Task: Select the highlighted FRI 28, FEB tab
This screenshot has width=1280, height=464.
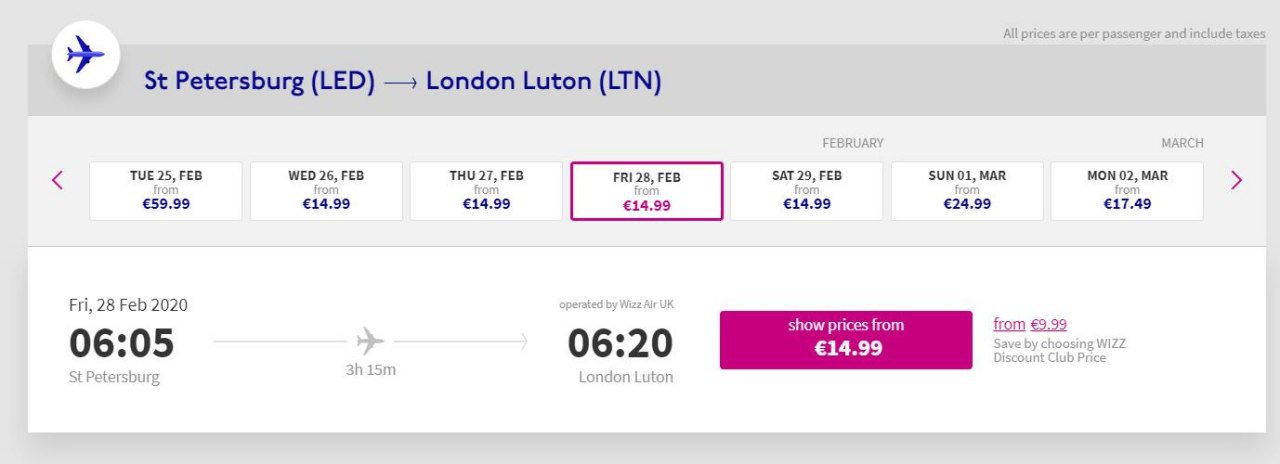Action: coord(646,191)
